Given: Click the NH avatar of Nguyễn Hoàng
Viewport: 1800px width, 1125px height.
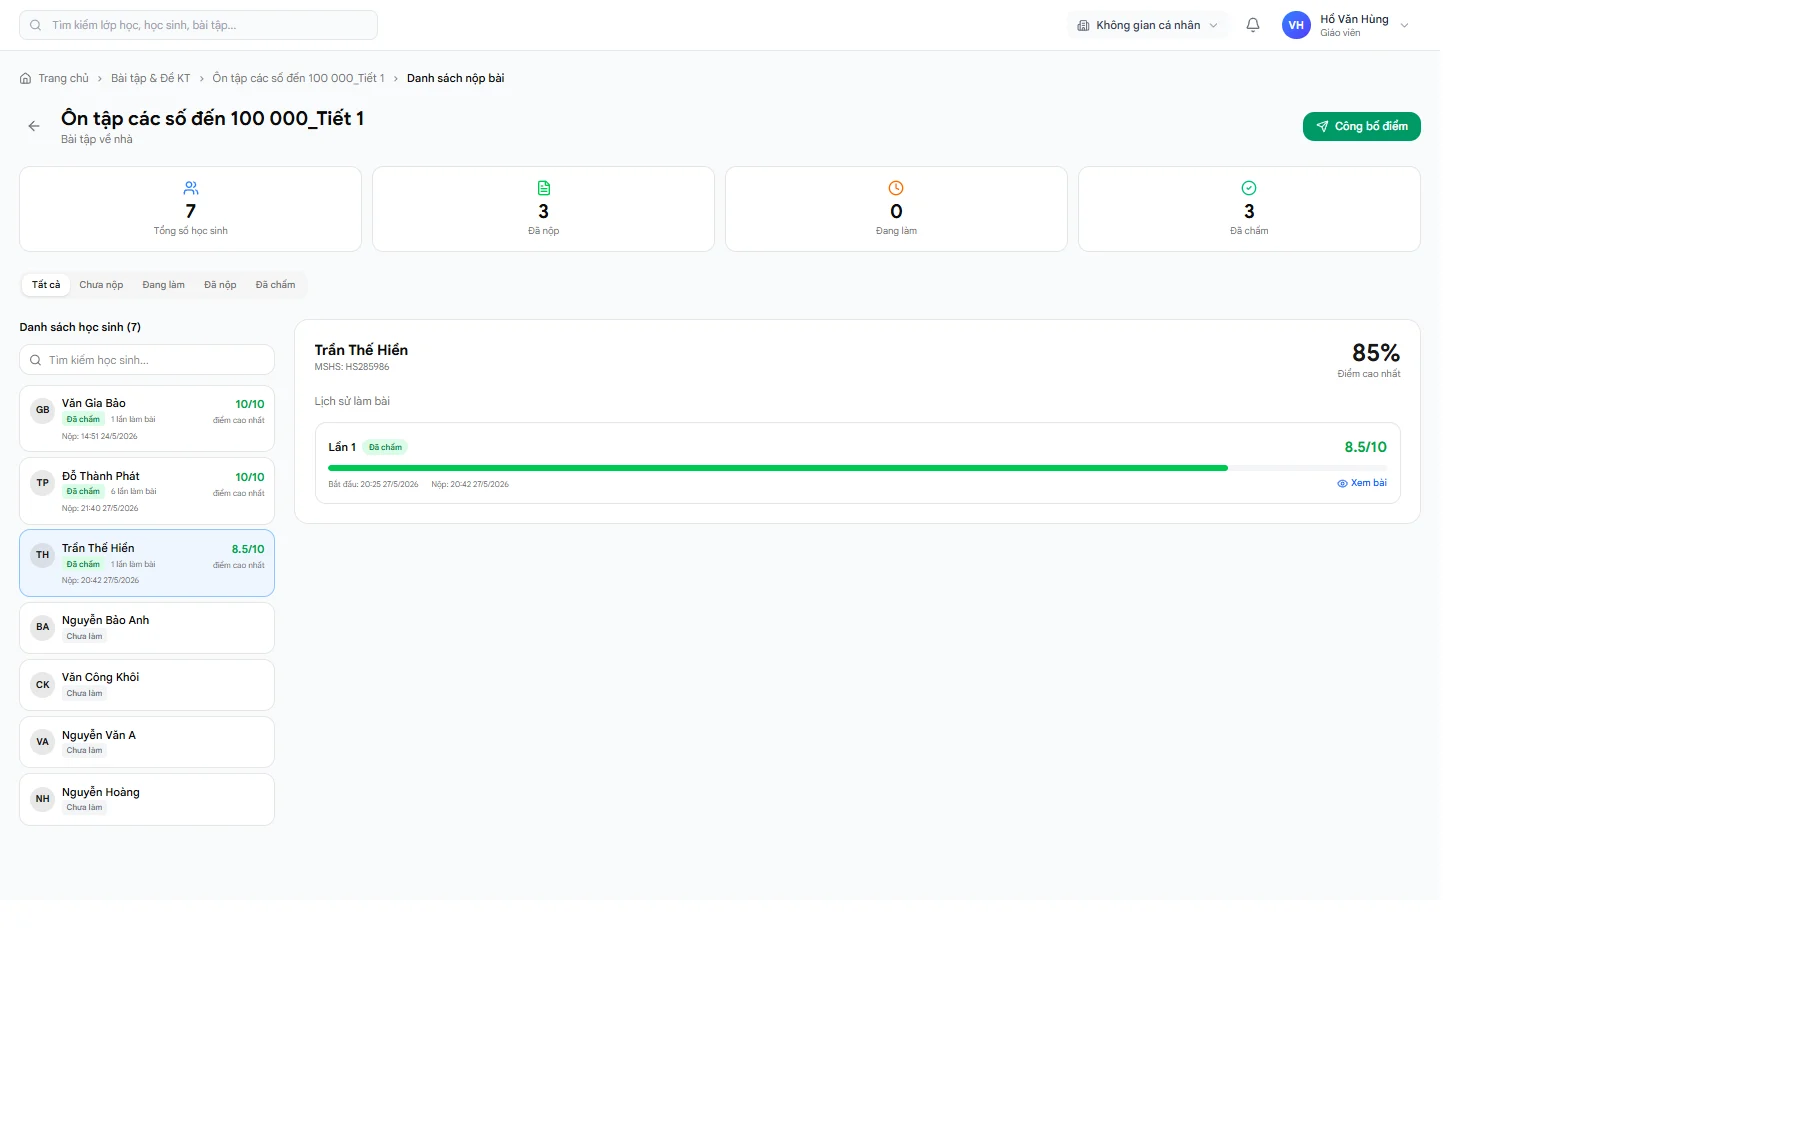Looking at the screenshot, I should (x=42, y=799).
